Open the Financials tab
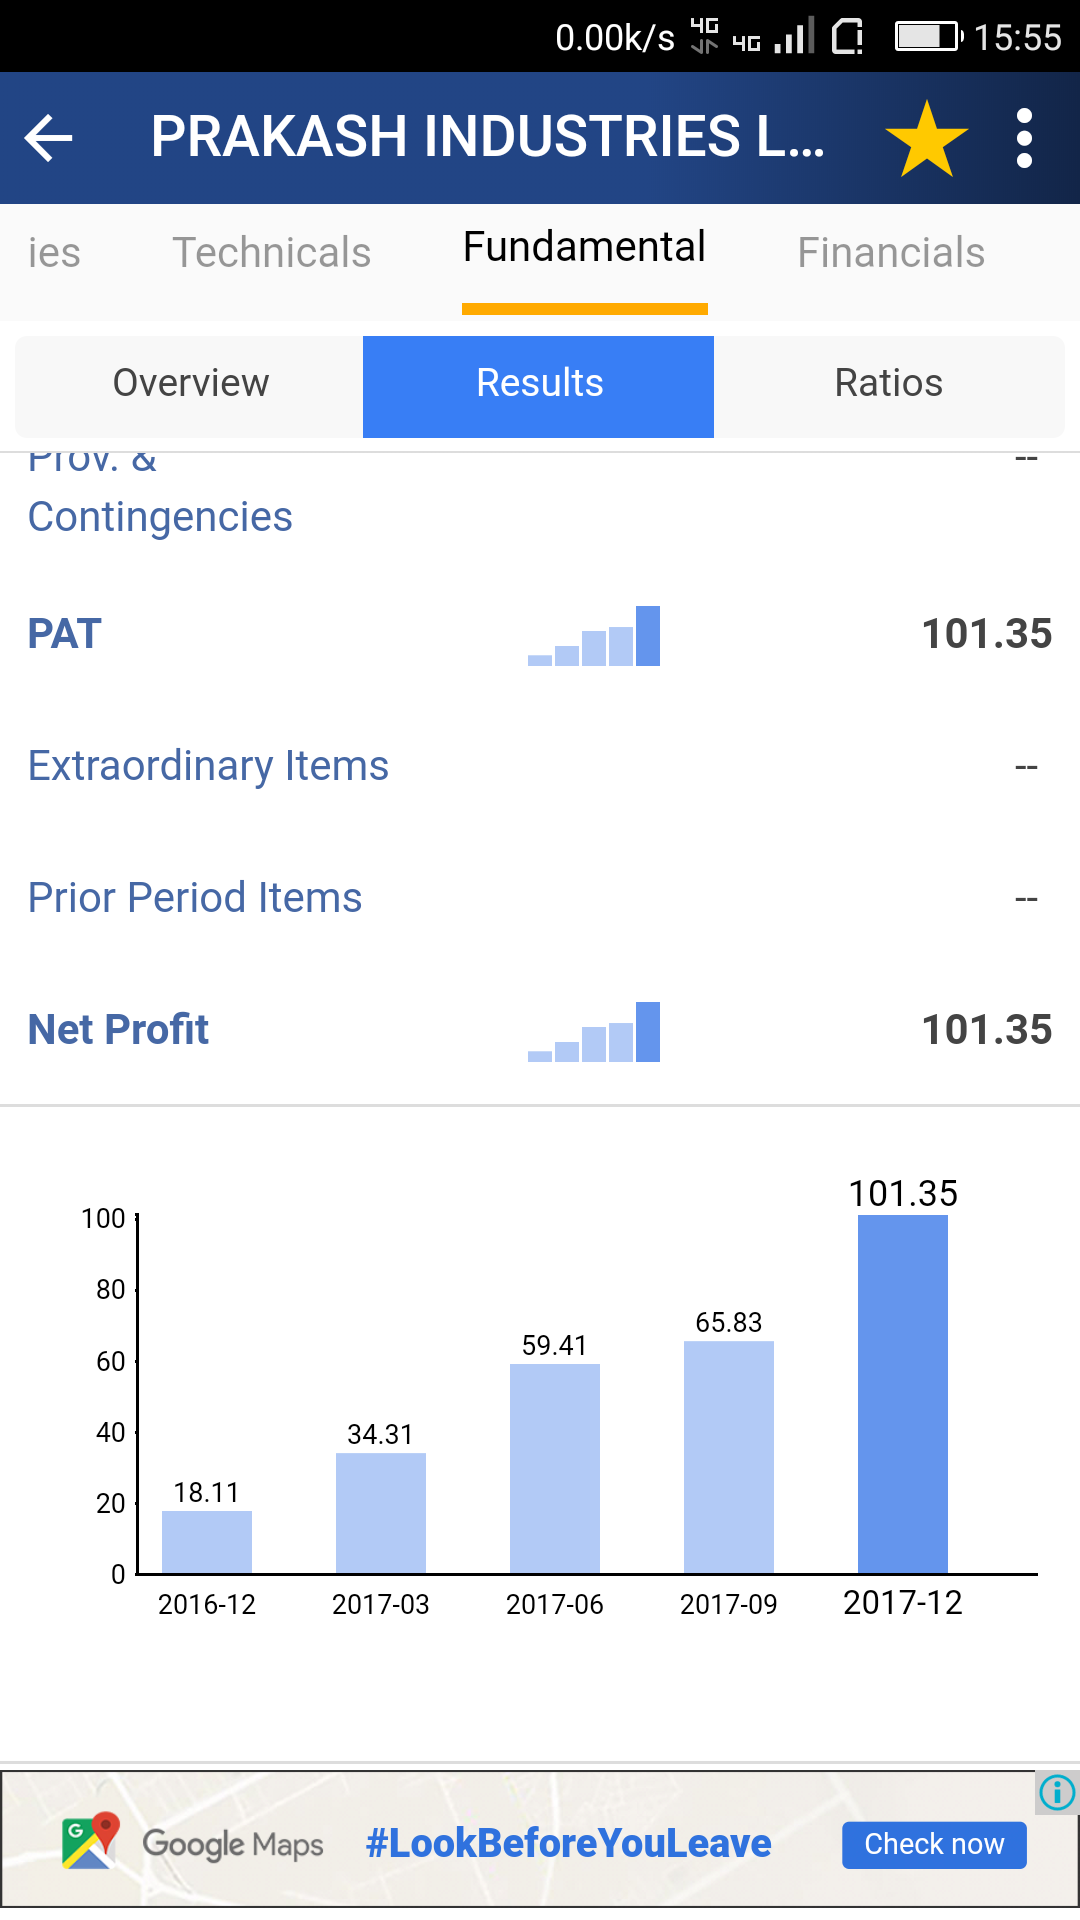Image resolution: width=1080 pixels, height=1920 pixels. (x=891, y=253)
